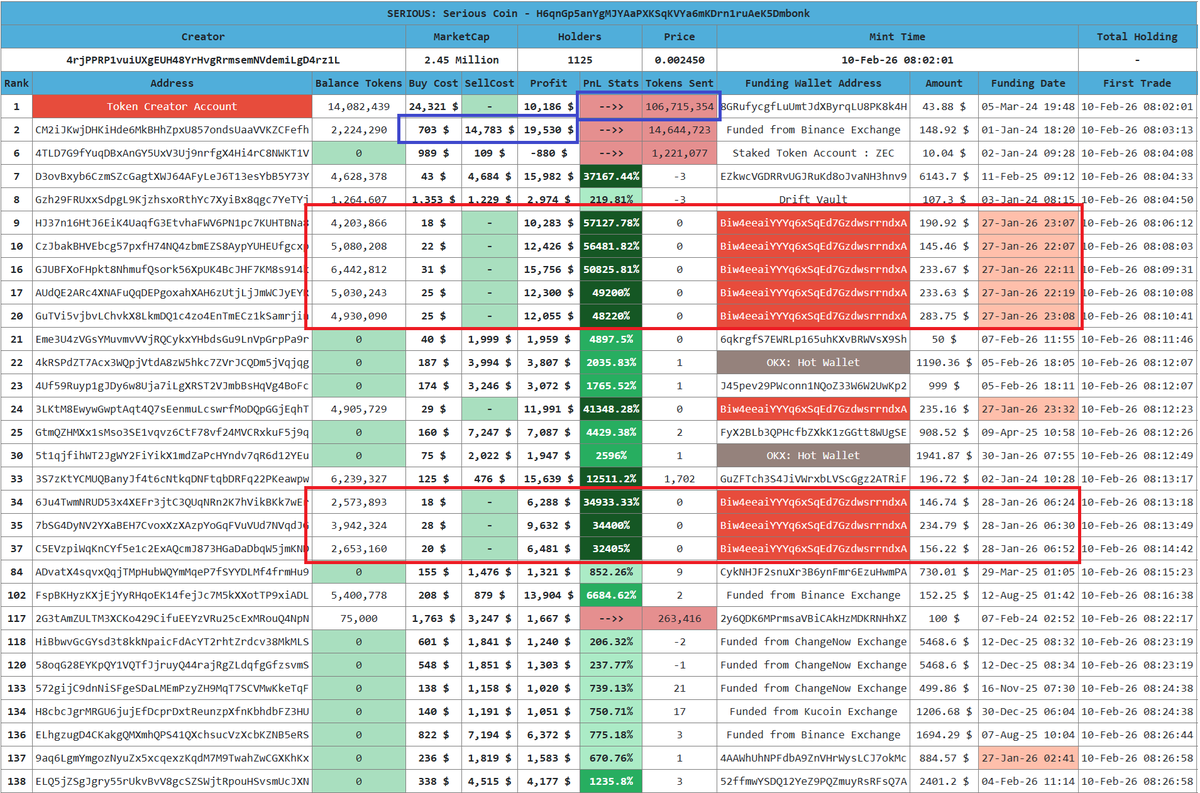This screenshot has width=1200, height=793.
Task: Click amount 499.86 $ in rank 133
Action: pos(943,688)
